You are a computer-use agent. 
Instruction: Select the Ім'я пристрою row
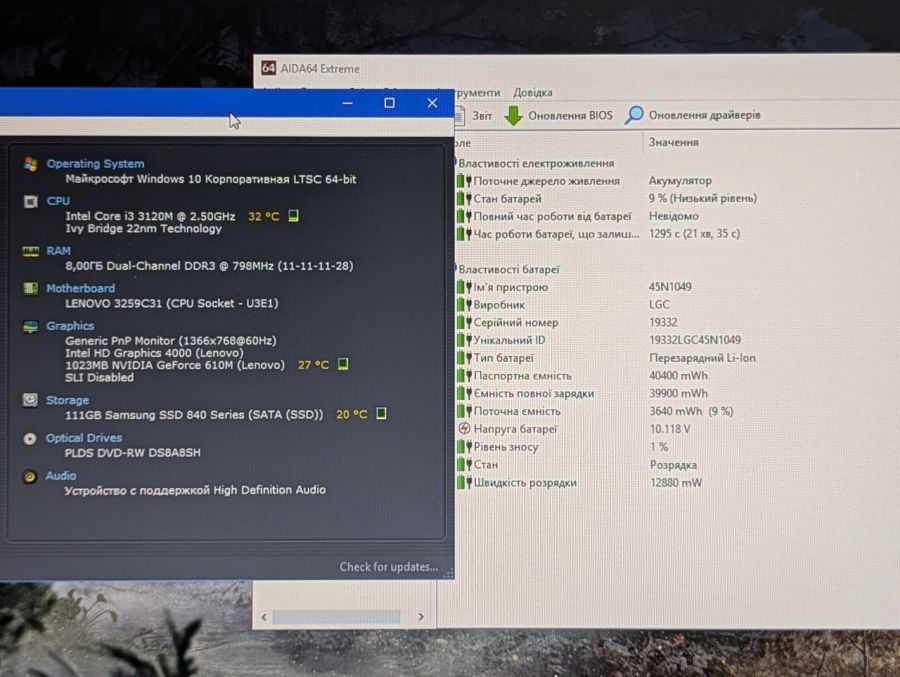(x=574, y=287)
